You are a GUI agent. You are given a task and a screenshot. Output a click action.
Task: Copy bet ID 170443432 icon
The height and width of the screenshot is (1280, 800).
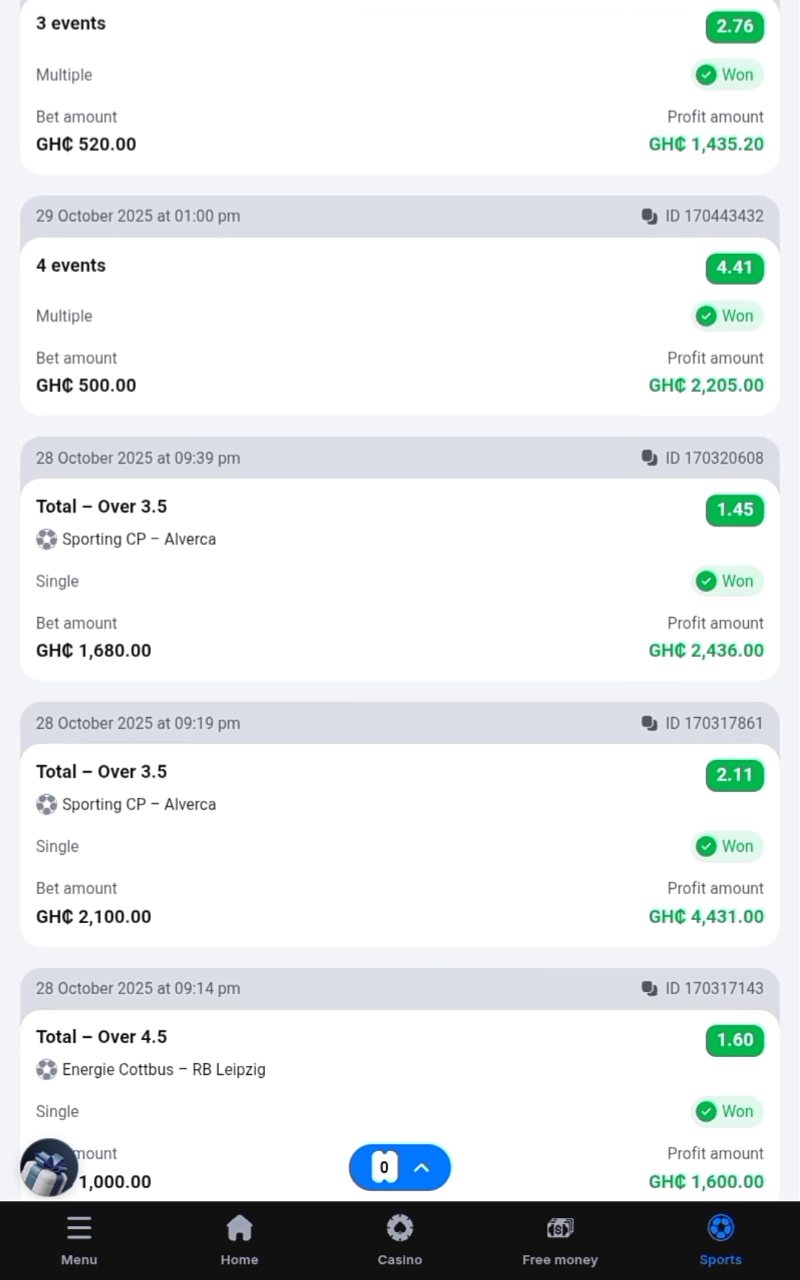pos(649,216)
